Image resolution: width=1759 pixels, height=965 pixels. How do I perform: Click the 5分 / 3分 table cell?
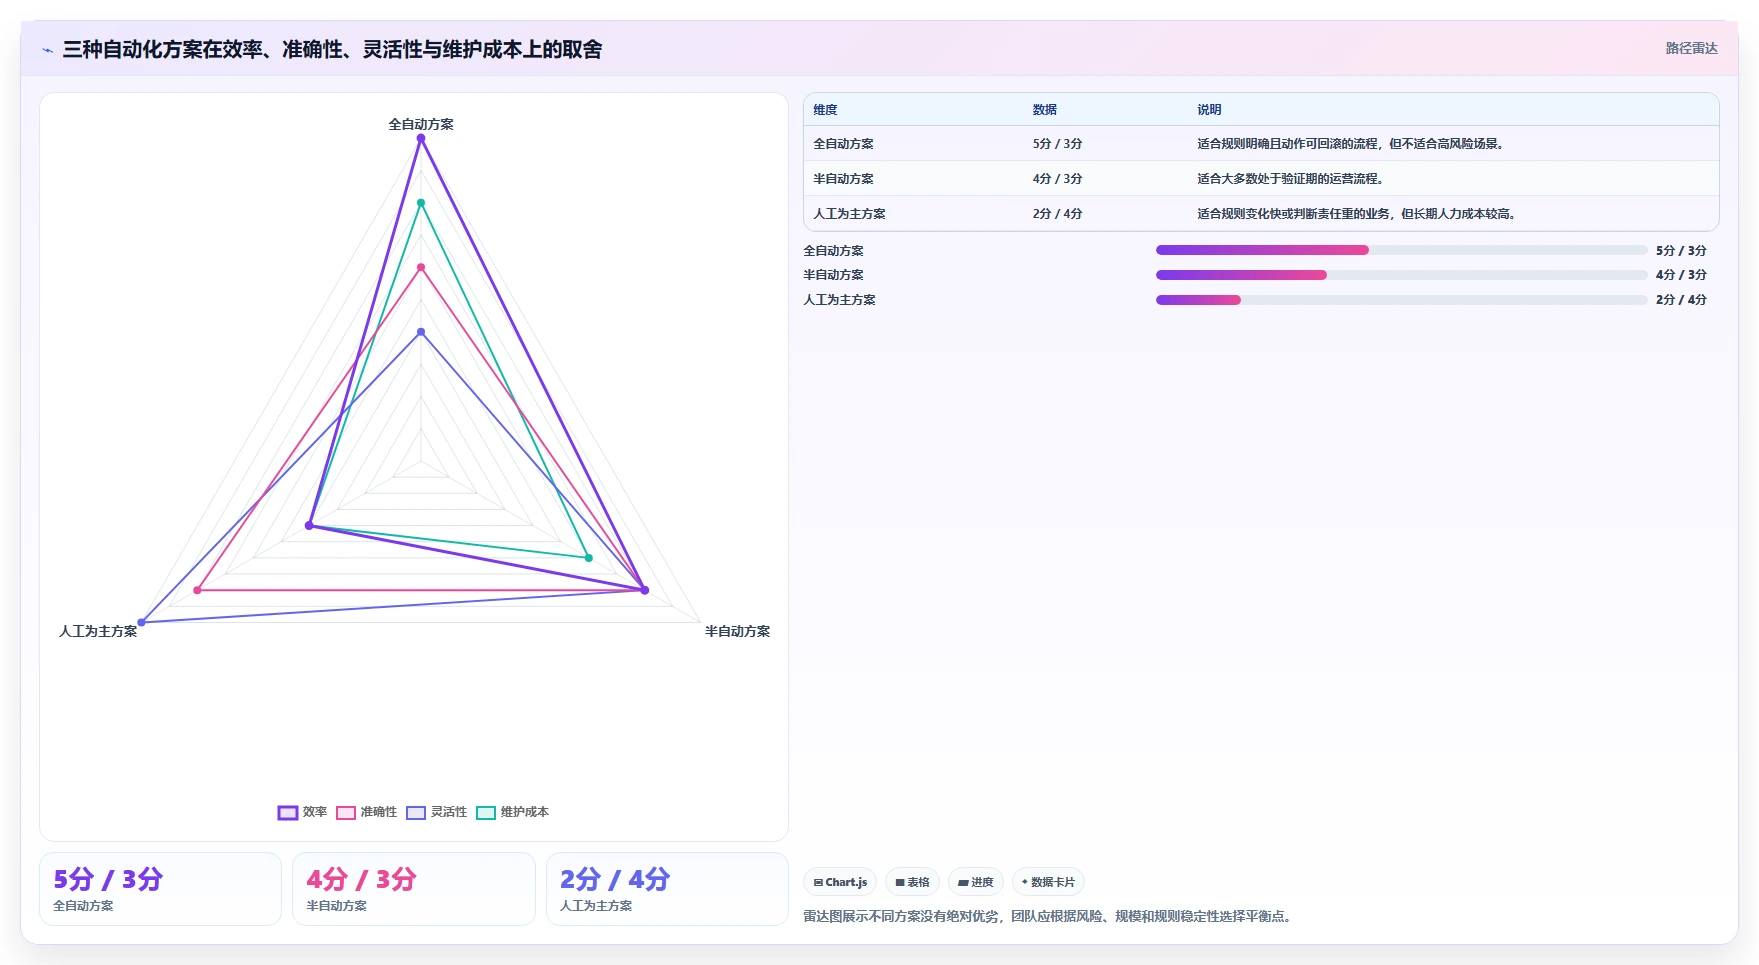(x=1057, y=144)
